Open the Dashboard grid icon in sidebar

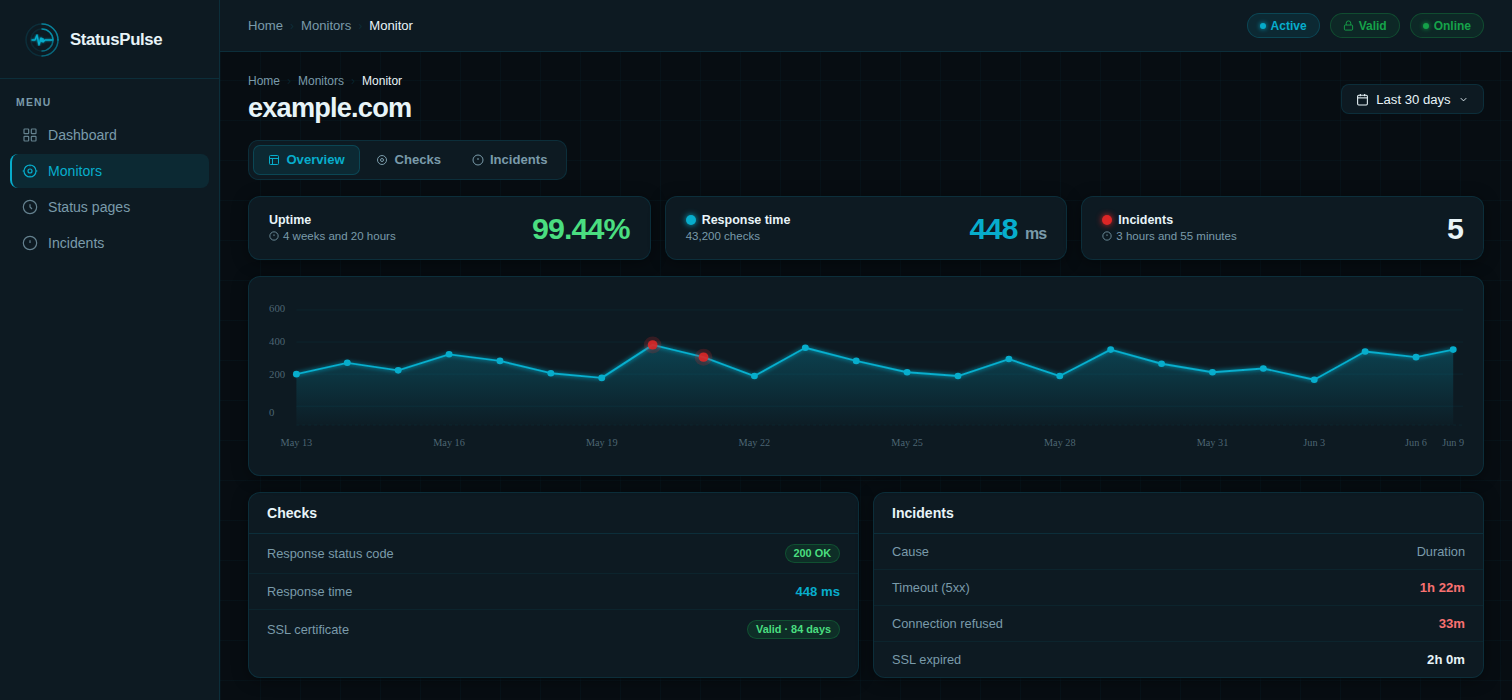(30, 135)
